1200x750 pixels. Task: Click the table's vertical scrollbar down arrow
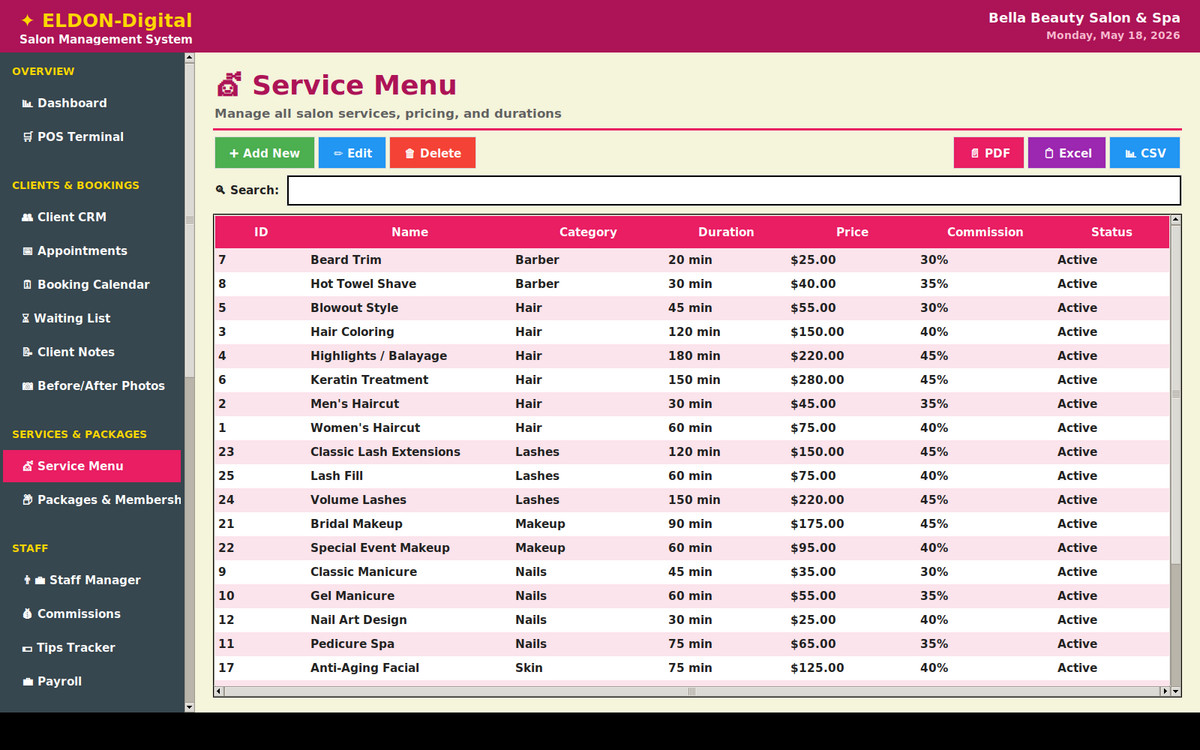[1176, 691]
